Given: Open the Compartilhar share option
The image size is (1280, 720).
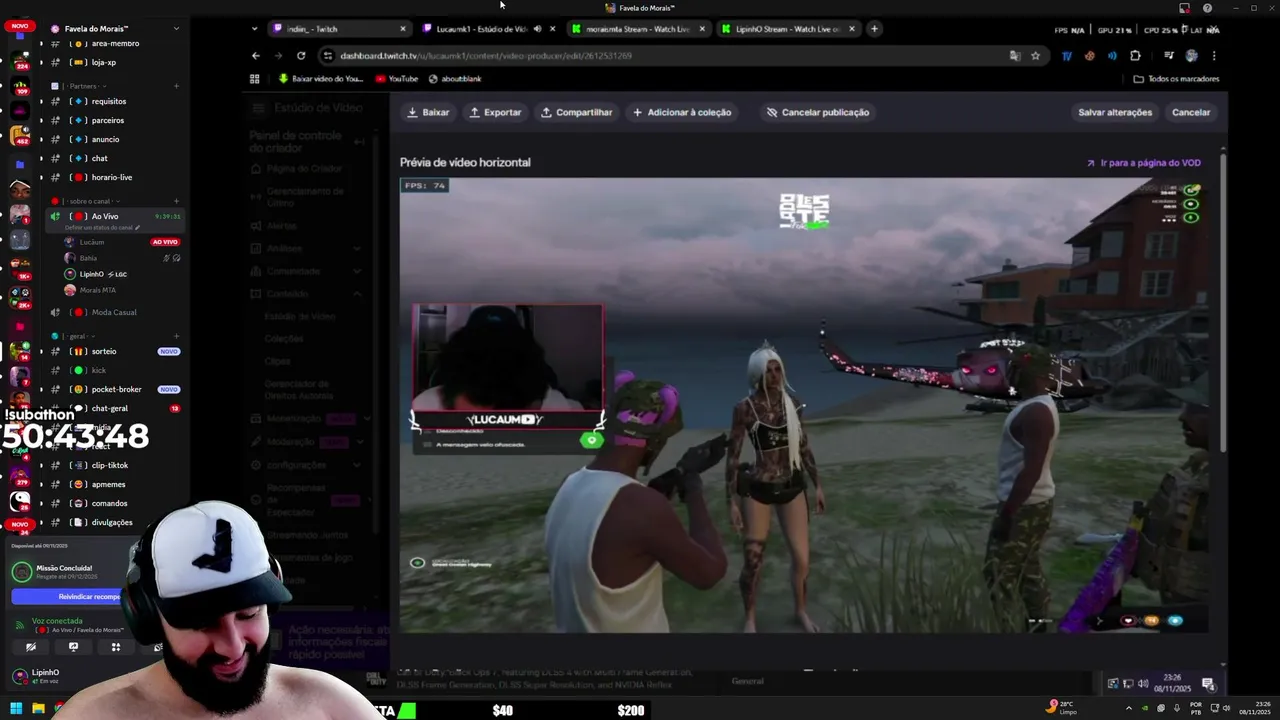Looking at the screenshot, I should pos(576,112).
